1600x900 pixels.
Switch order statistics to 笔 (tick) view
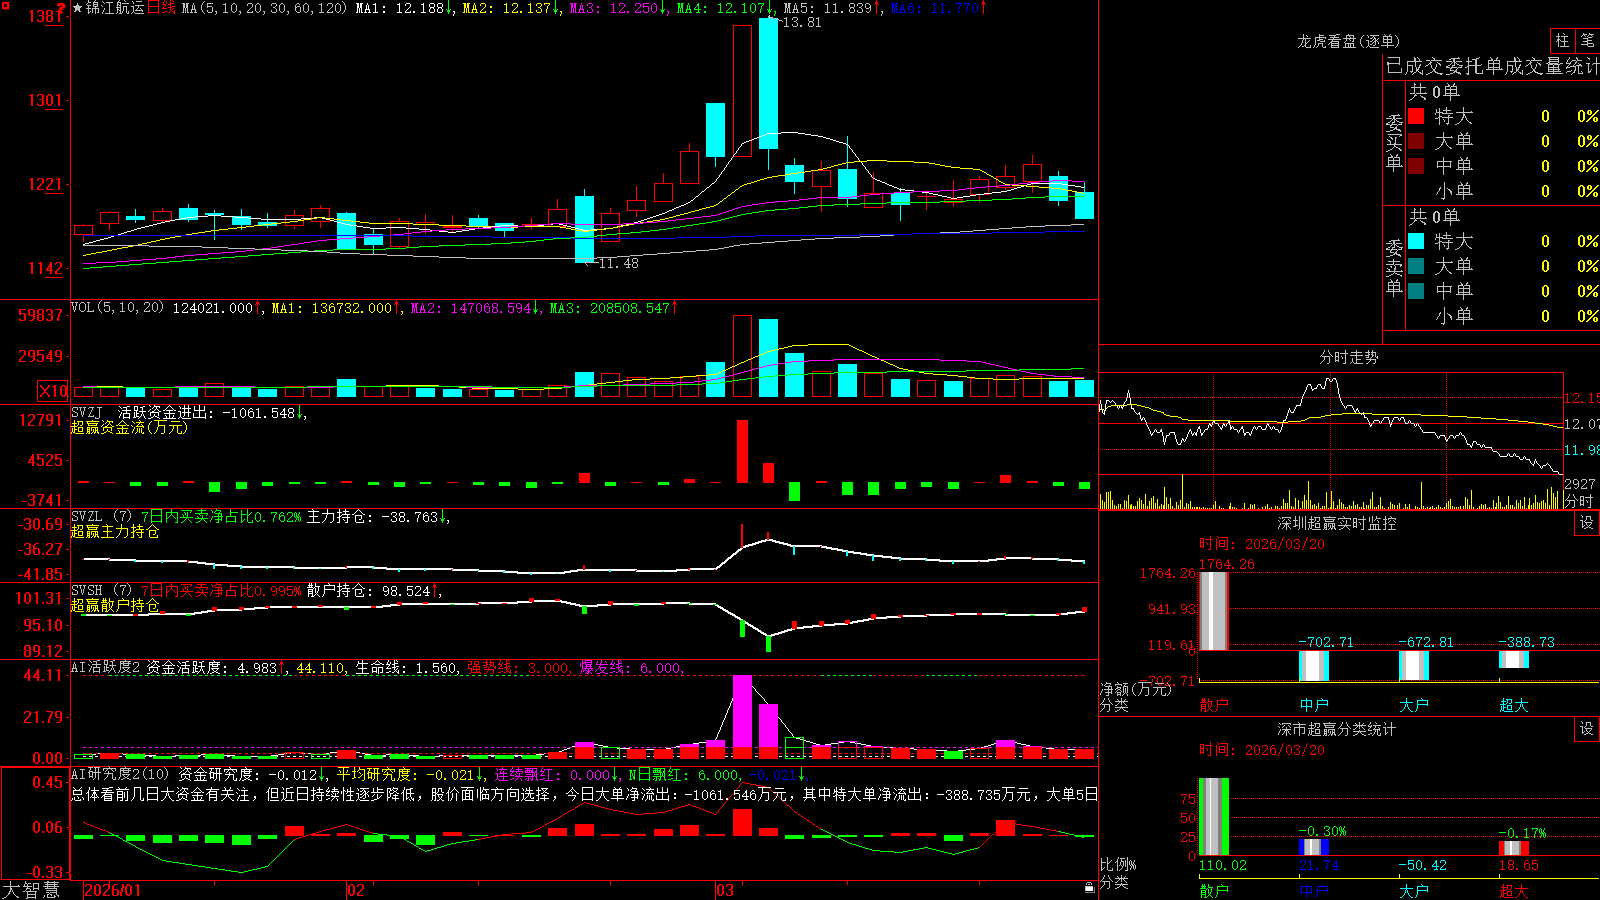pyautogui.click(x=1587, y=41)
